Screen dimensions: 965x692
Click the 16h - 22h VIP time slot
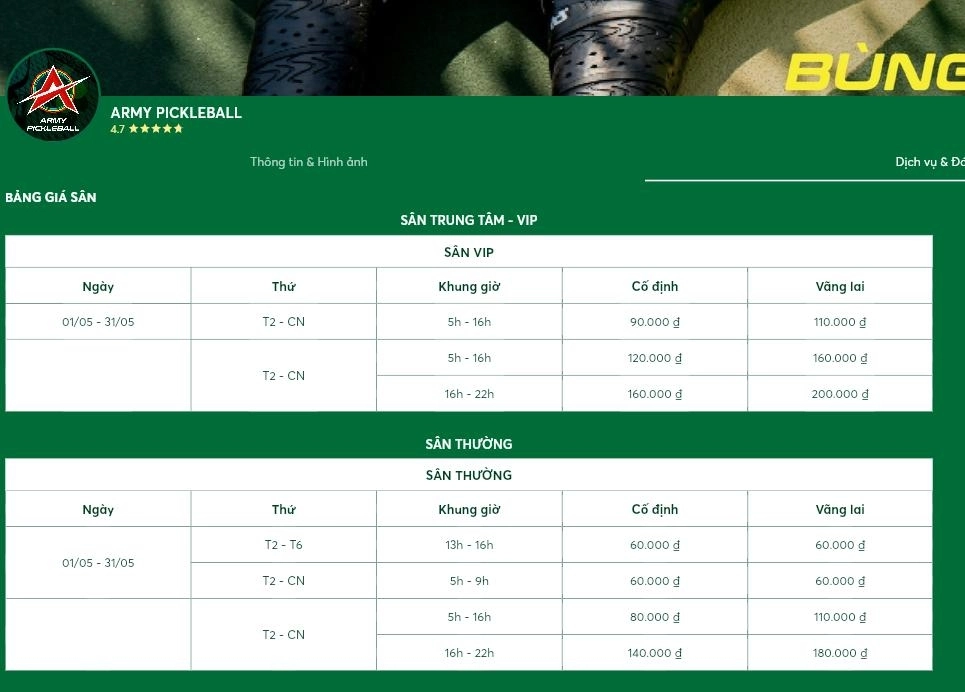[469, 394]
